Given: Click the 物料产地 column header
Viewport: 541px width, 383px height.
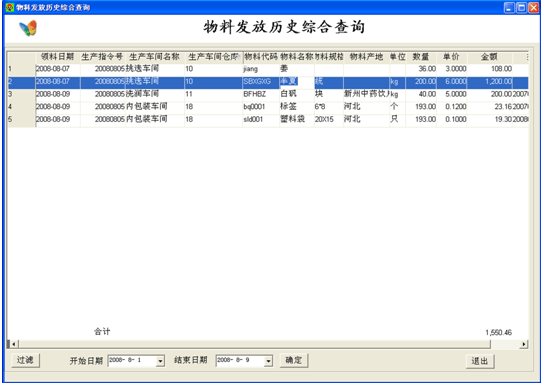Looking at the screenshot, I should click(x=366, y=57).
